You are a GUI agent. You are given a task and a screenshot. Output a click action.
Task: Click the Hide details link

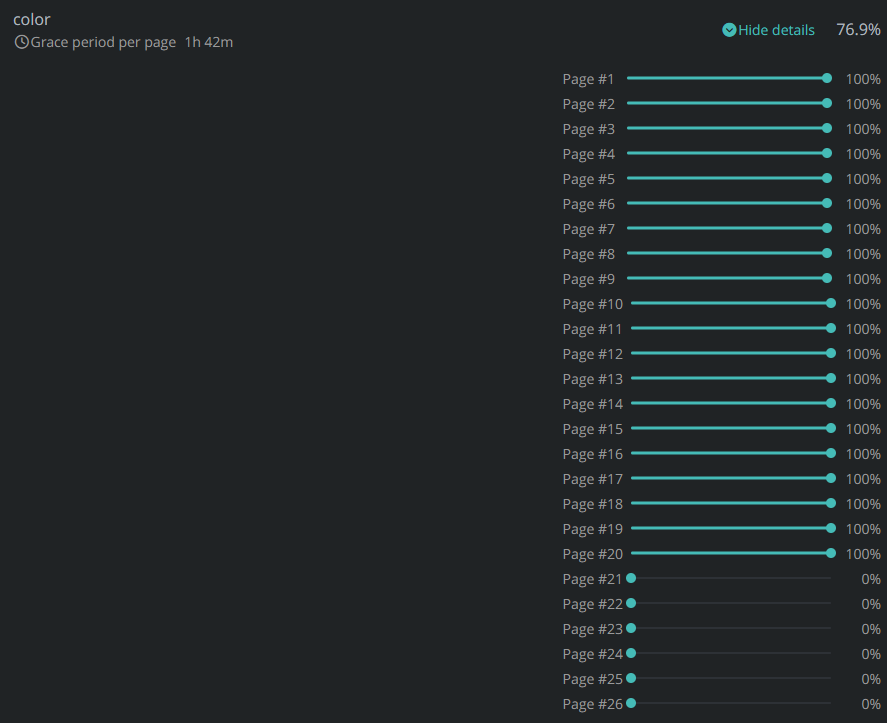tap(768, 30)
